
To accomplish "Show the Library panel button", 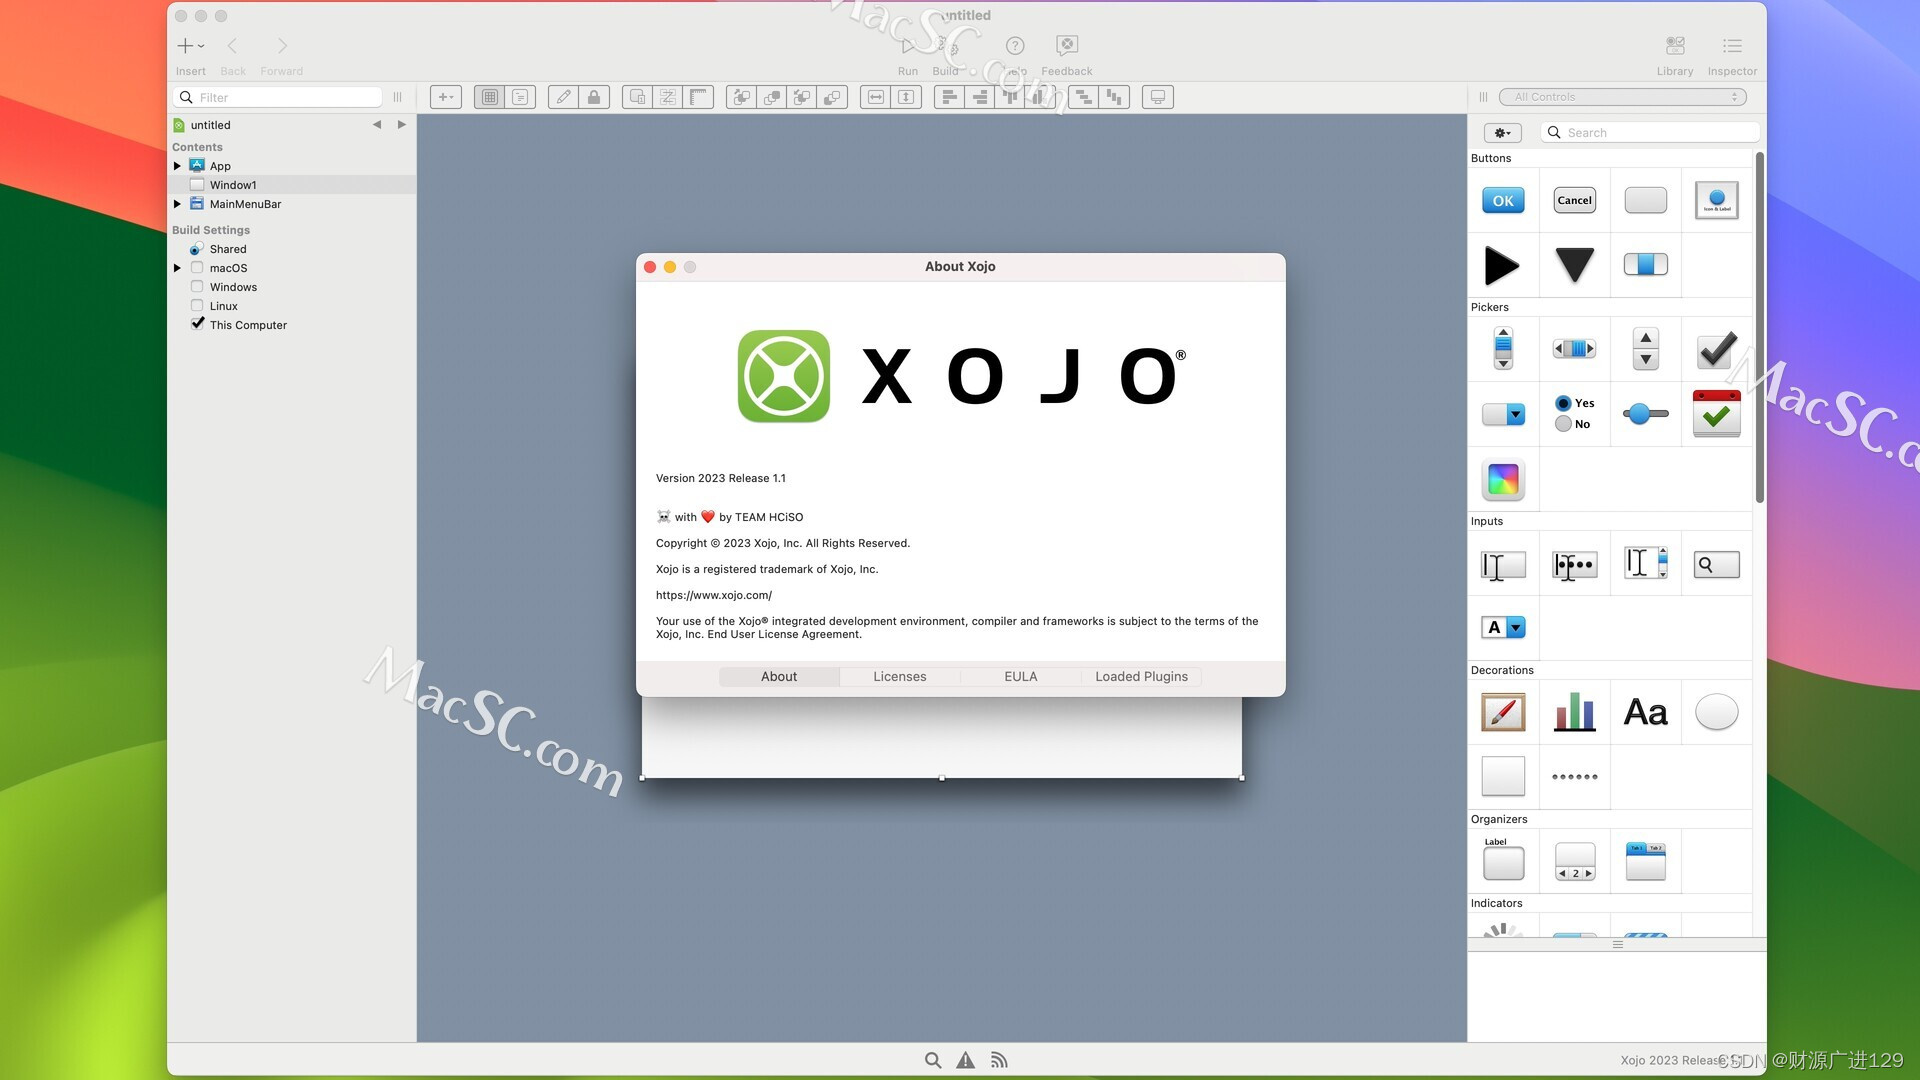I will [1675, 55].
